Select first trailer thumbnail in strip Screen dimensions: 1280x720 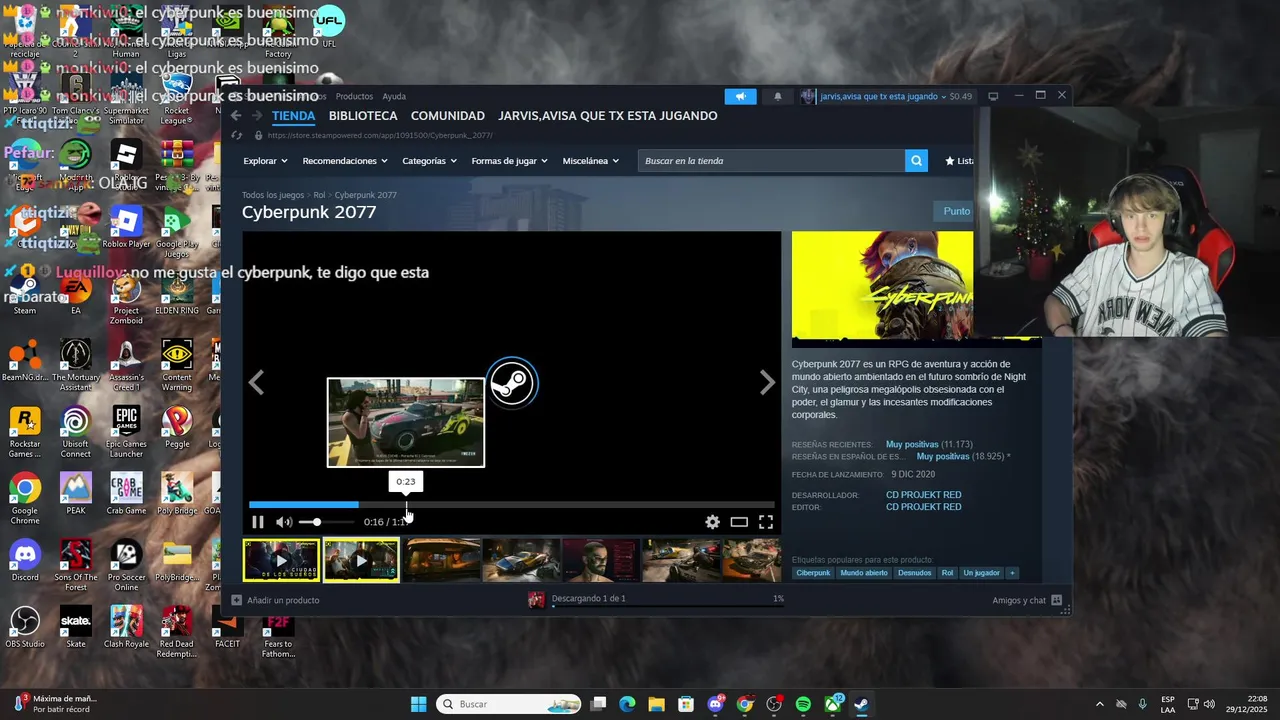click(281, 560)
